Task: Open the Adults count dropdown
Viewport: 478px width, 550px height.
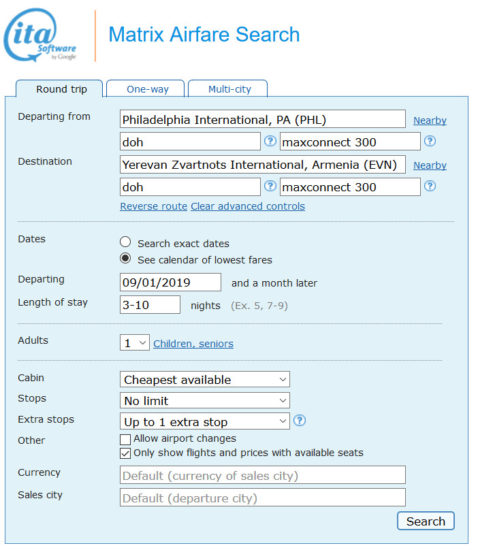Action: 135,343
